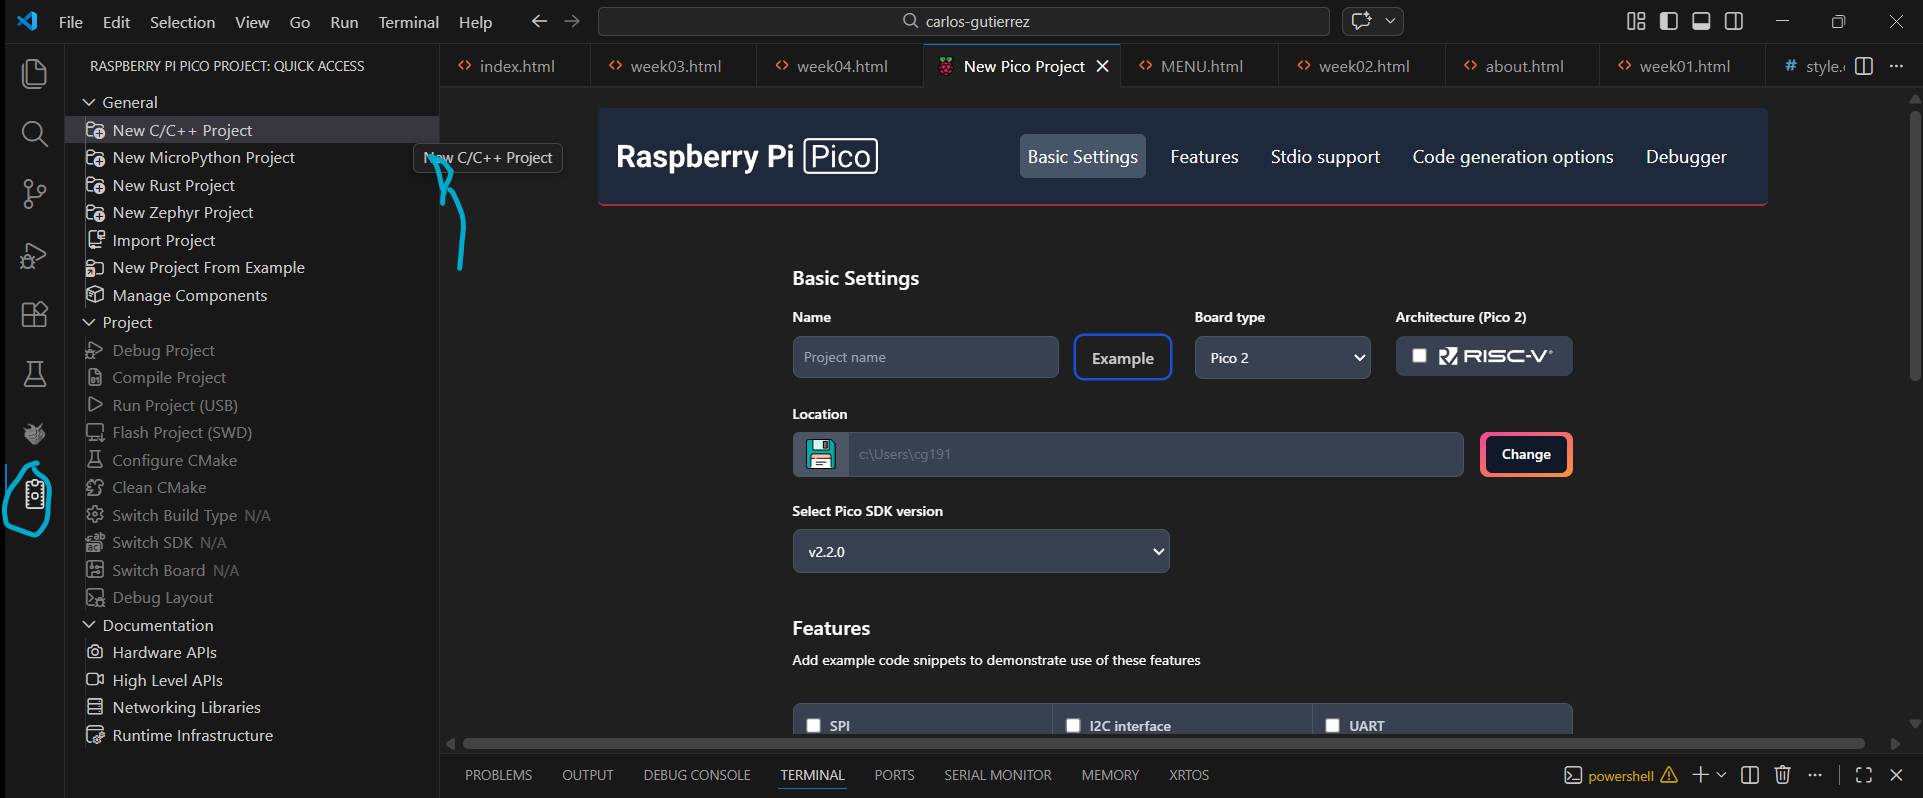Go forward with the navigation arrow
1923x798 pixels.
coord(572,21)
